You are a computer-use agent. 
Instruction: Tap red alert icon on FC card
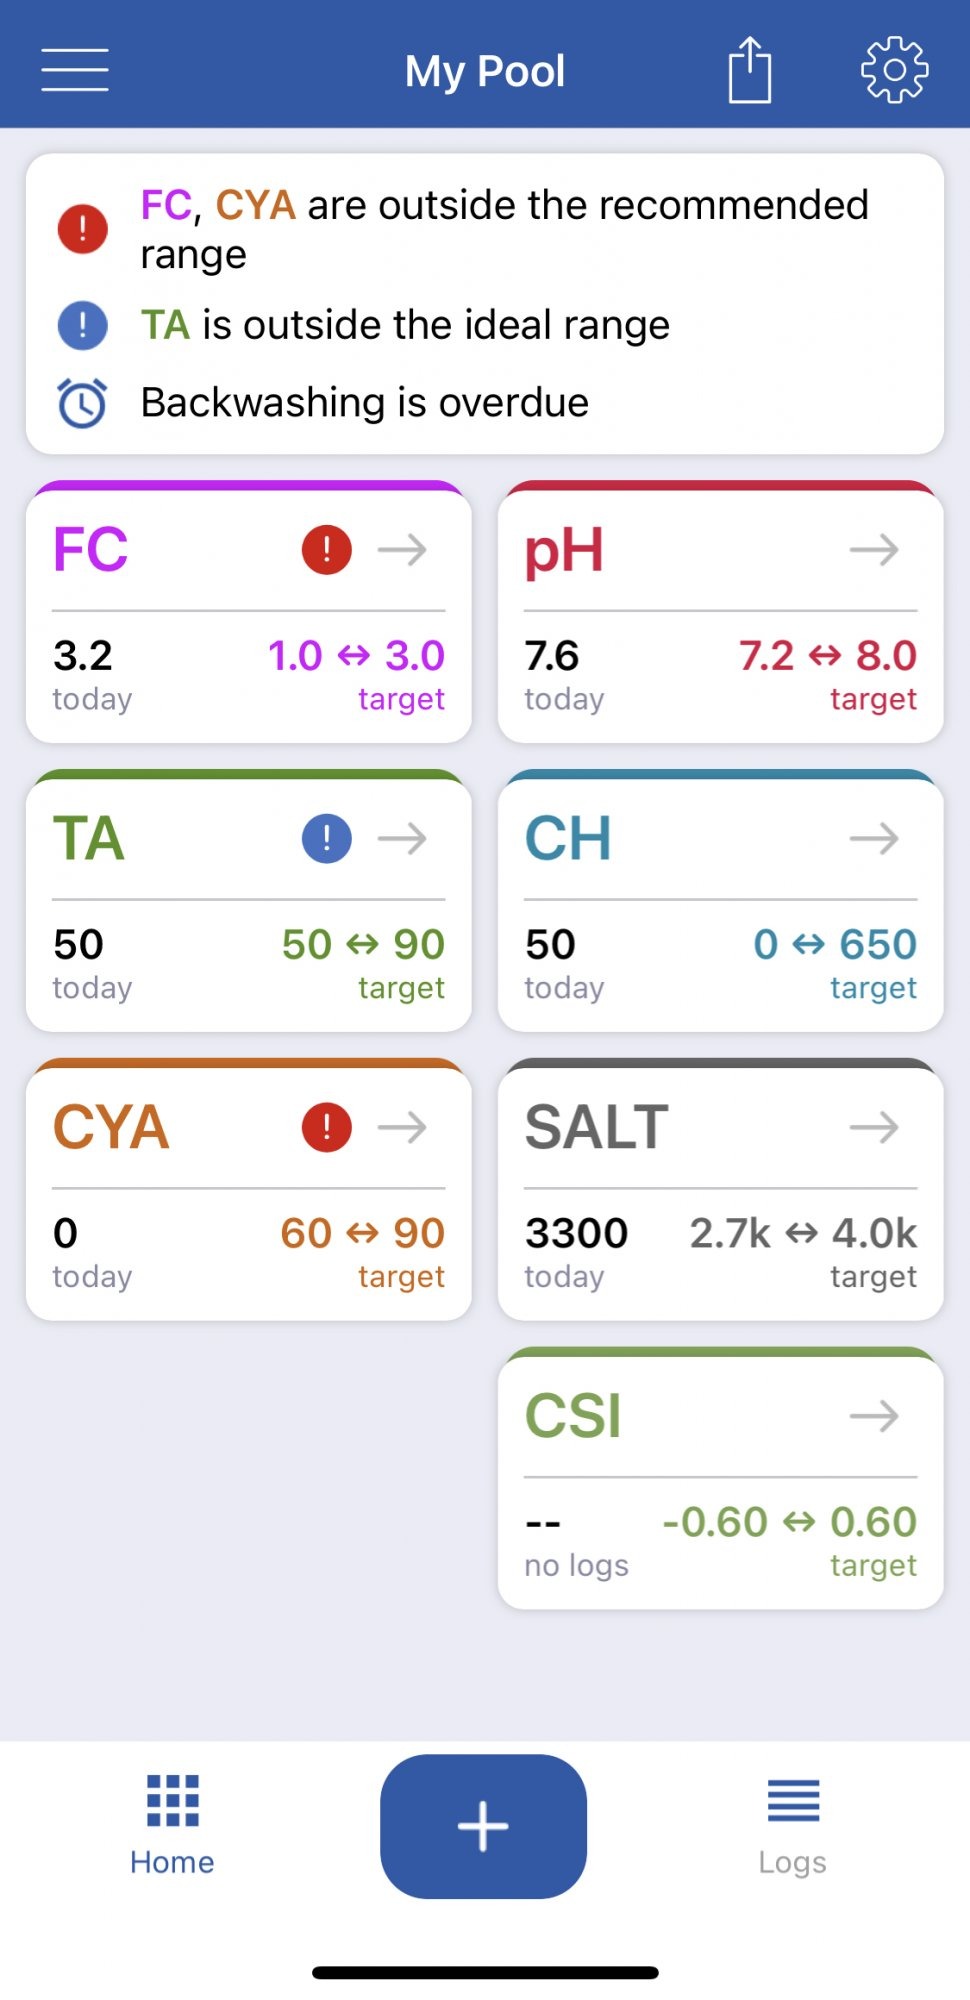click(x=327, y=549)
